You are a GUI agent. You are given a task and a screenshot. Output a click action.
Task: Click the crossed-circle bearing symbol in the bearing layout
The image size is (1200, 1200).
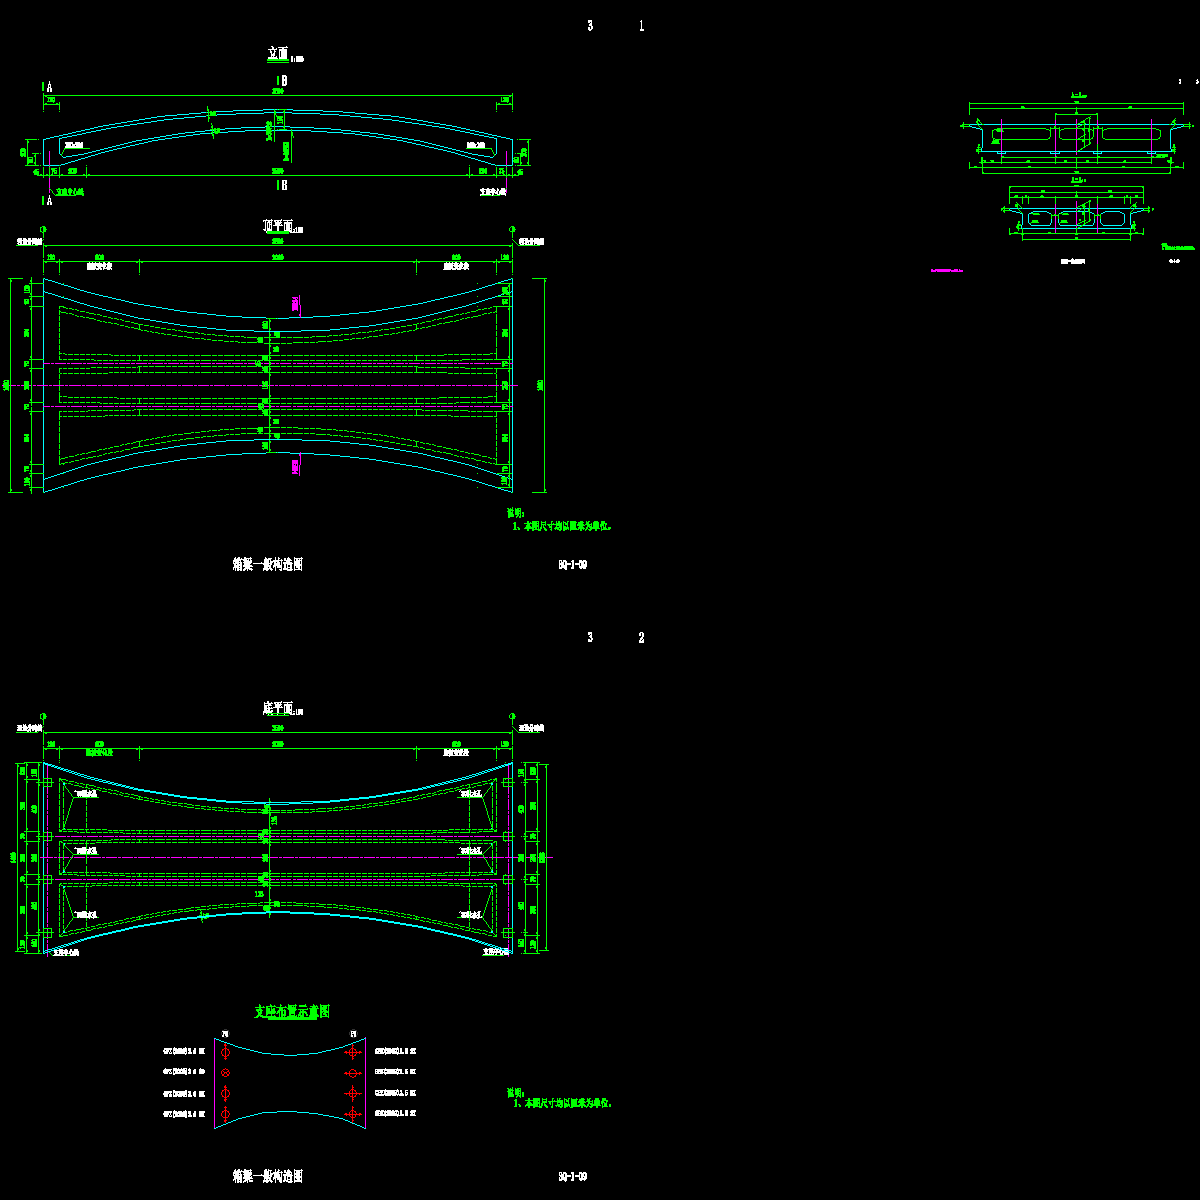tap(225, 1073)
